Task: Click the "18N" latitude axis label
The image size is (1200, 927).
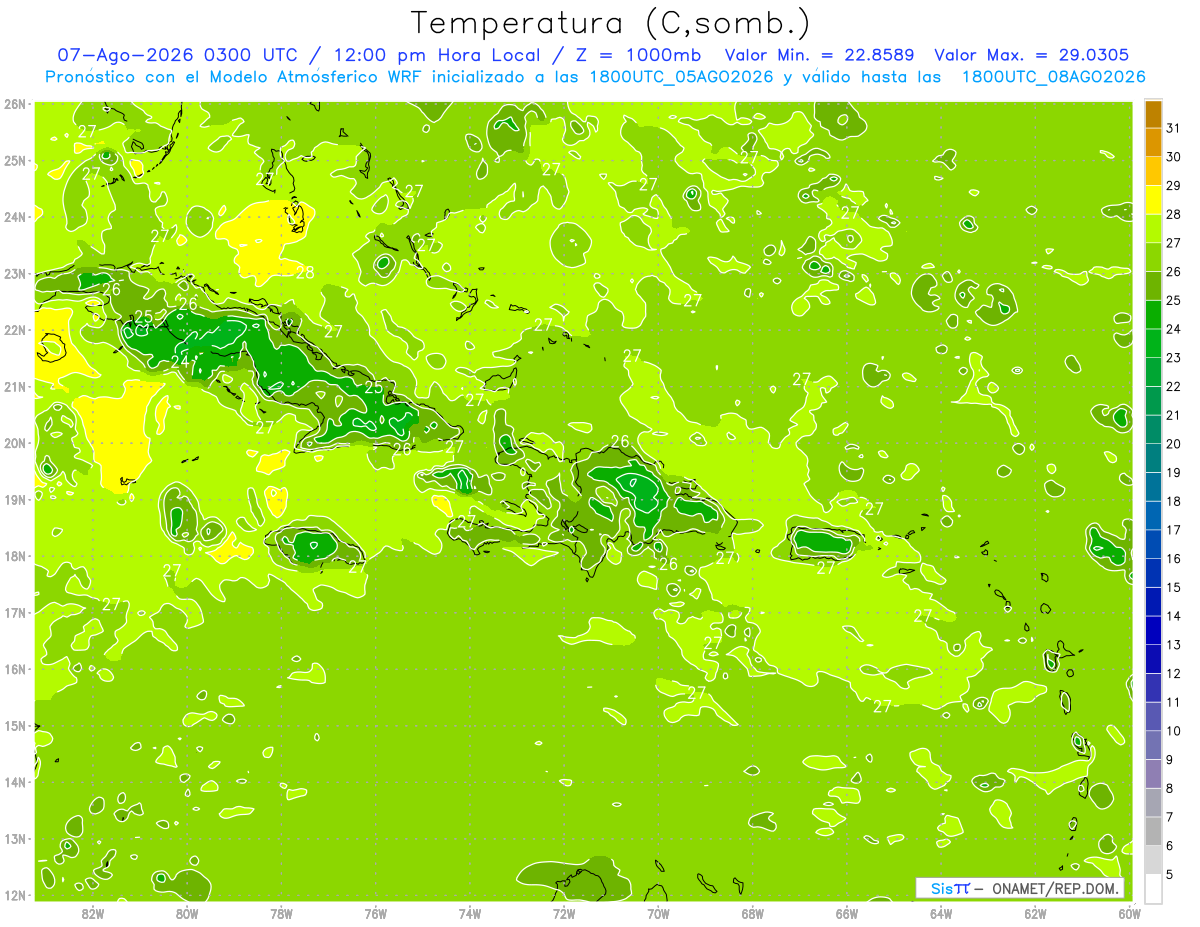Action: (15, 556)
